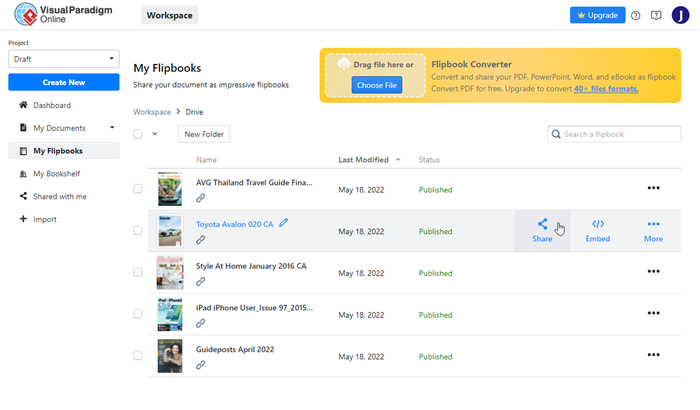Click rename pencil icon beside Toyota Avalon
The height and width of the screenshot is (410, 700).
coord(284,223)
